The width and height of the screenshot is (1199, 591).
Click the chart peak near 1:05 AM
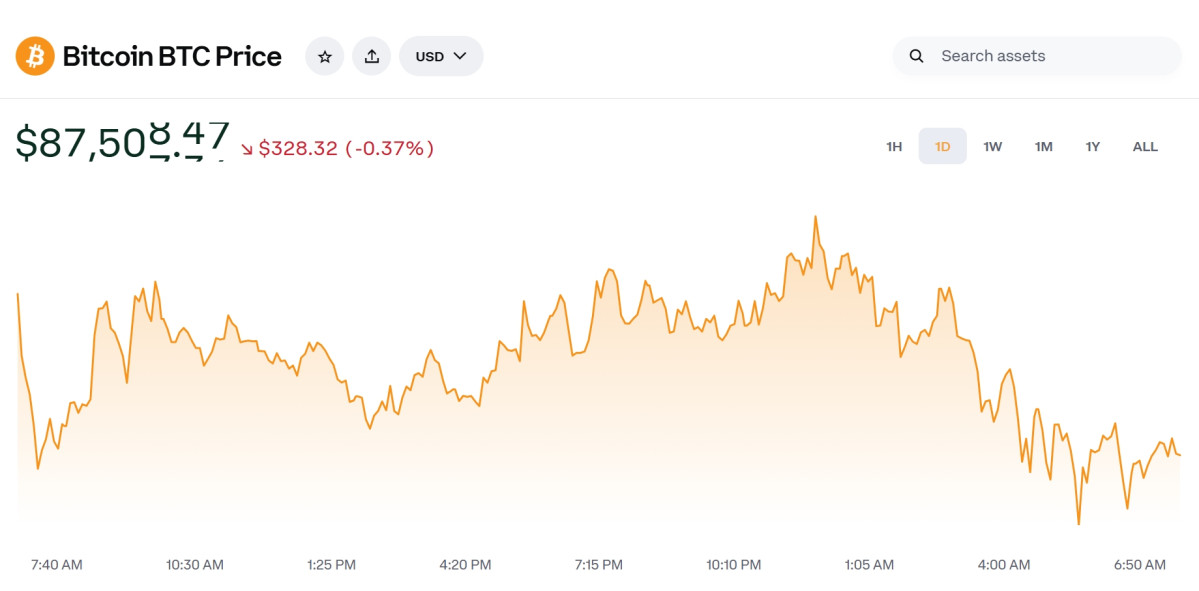tap(816, 217)
